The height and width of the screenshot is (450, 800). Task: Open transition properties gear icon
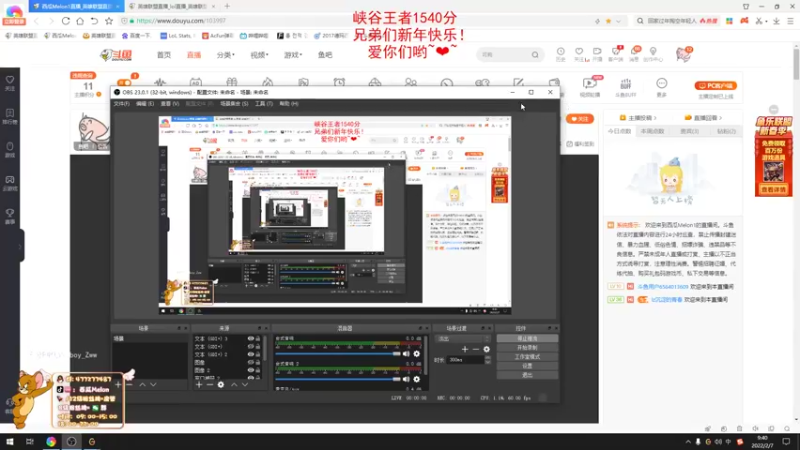[486, 349]
